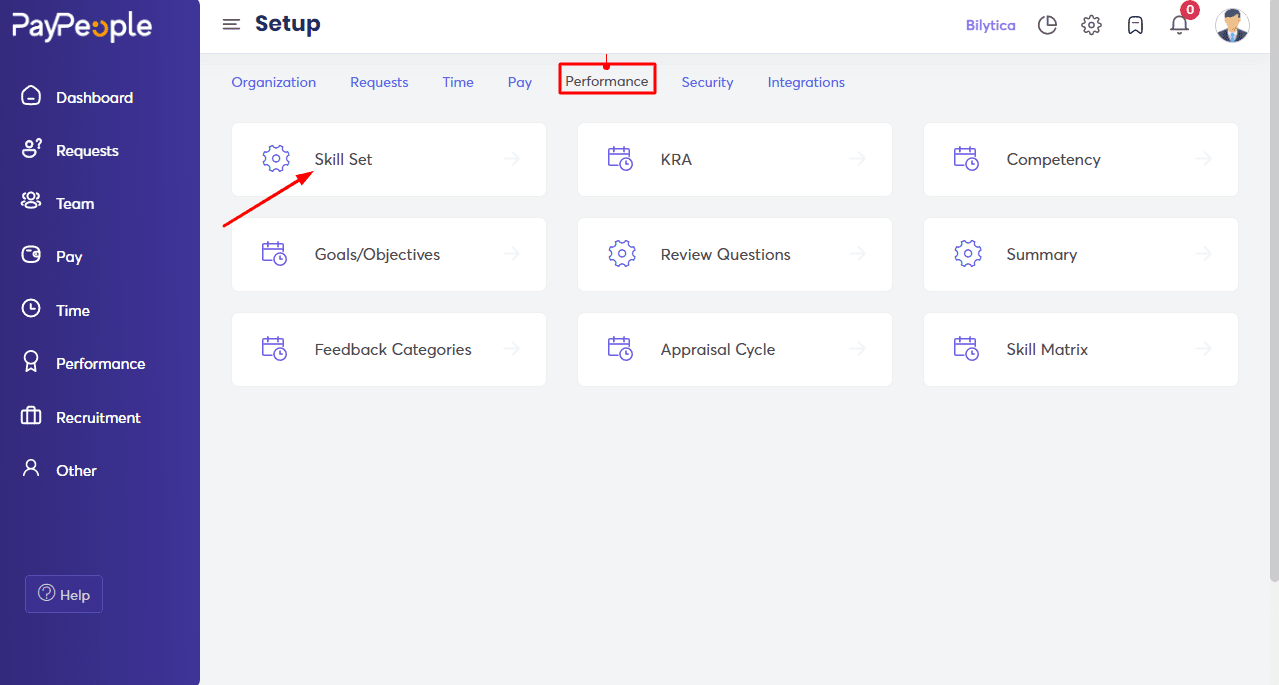Toggle the hamburger menu beside Setup
1279x685 pixels.
tap(231, 24)
